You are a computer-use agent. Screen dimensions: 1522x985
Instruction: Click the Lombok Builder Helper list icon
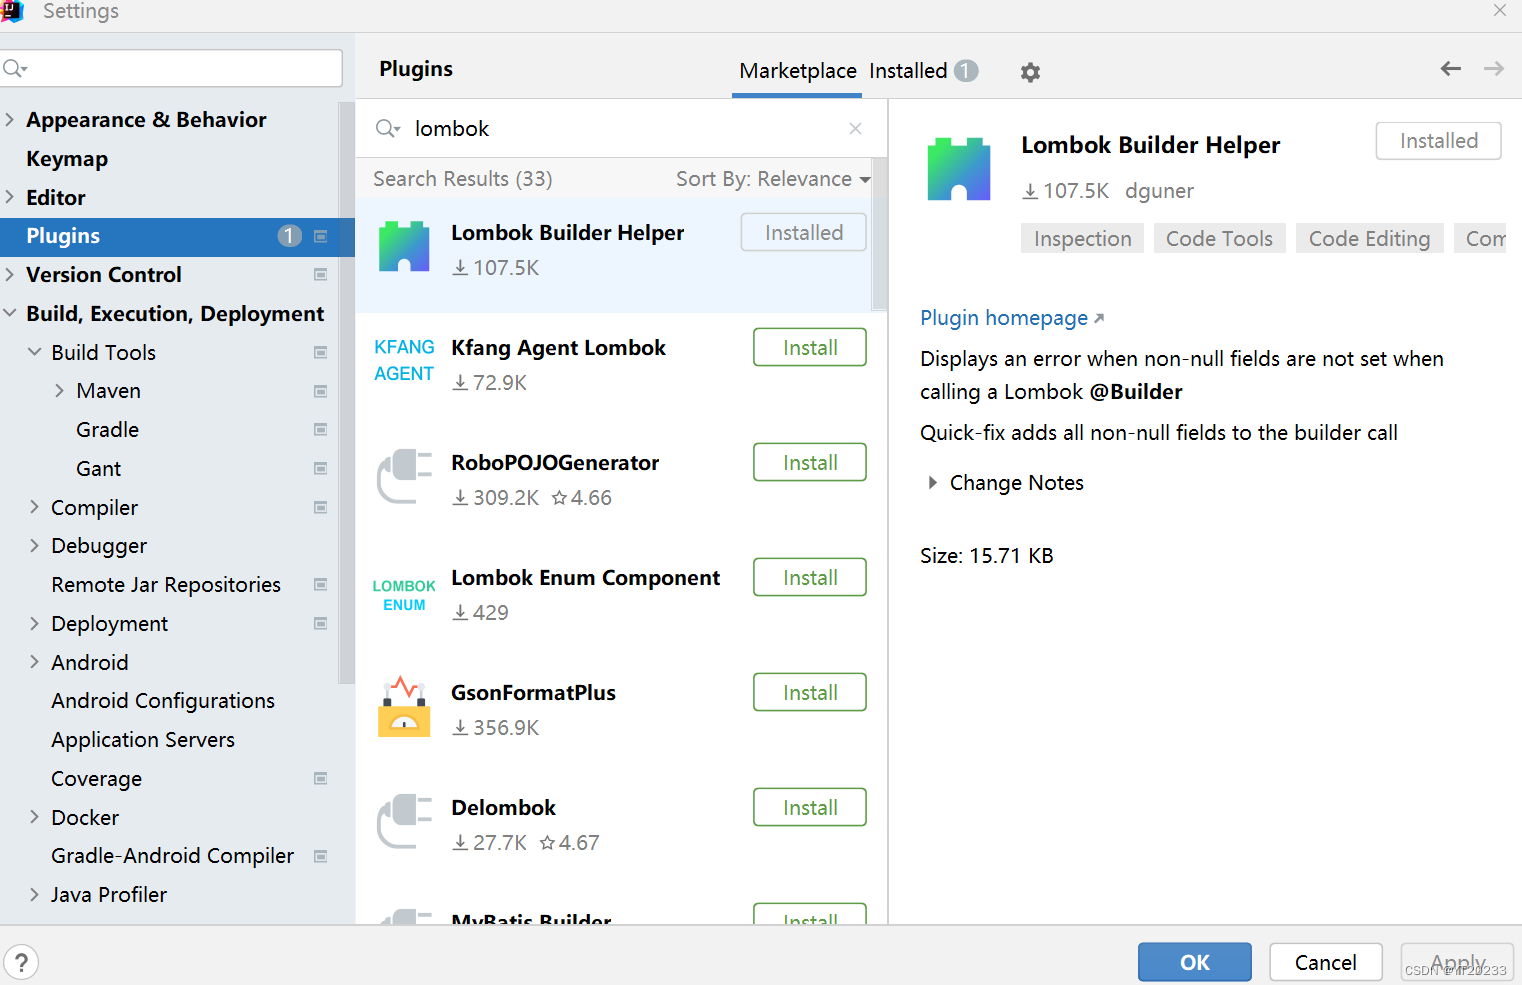pos(404,246)
